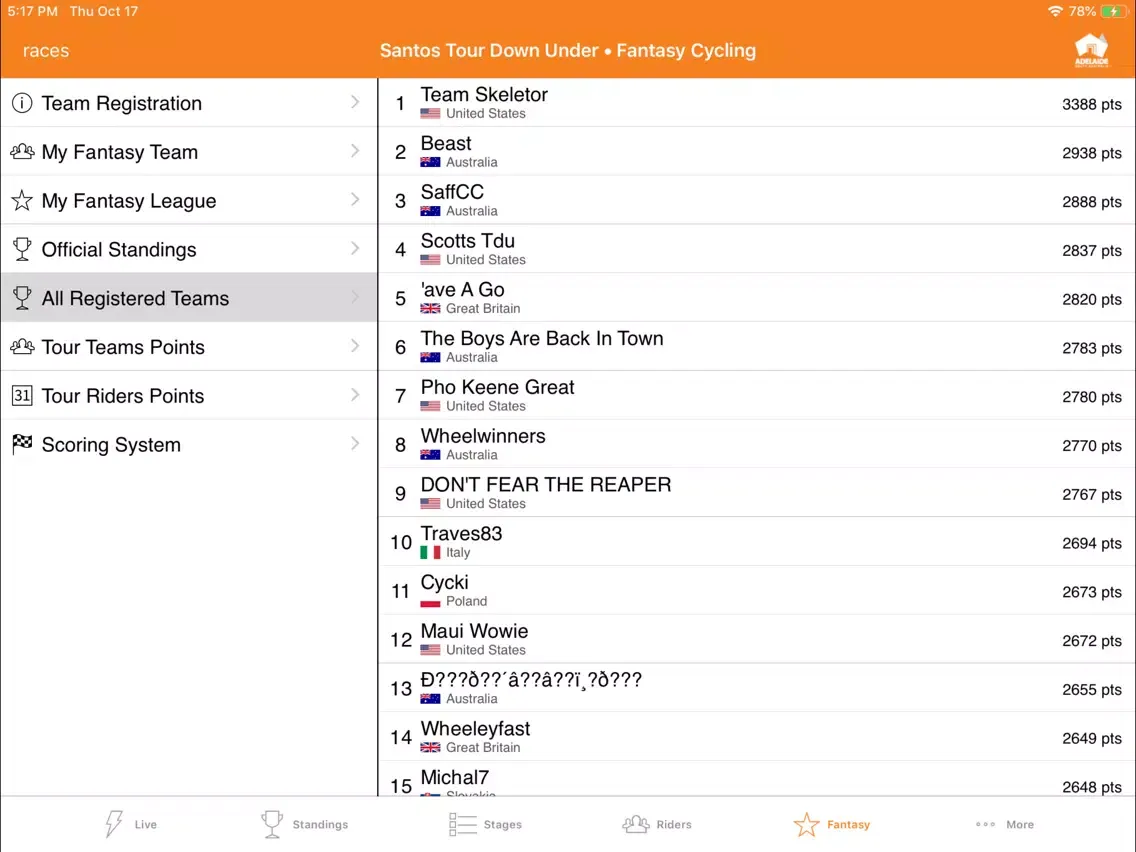1136x852 pixels.
Task: Open The Boys Are Back In Town
Action: 756,347
